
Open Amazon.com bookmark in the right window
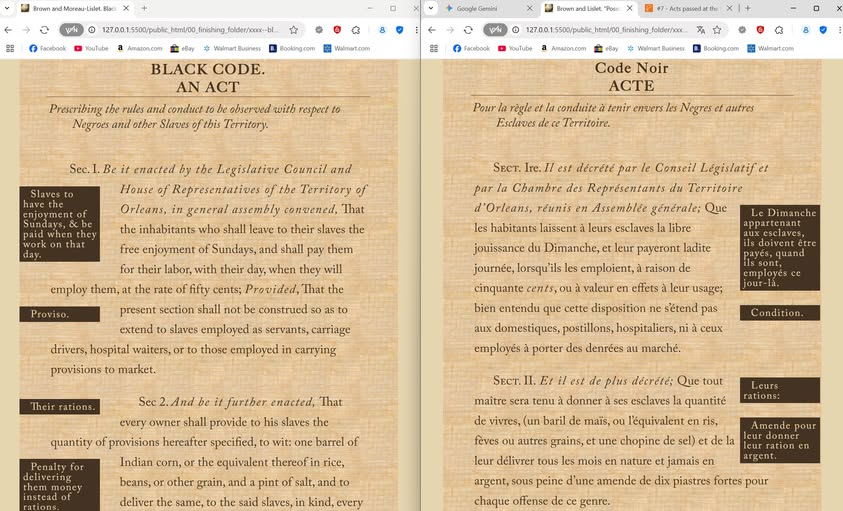click(x=563, y=48)
